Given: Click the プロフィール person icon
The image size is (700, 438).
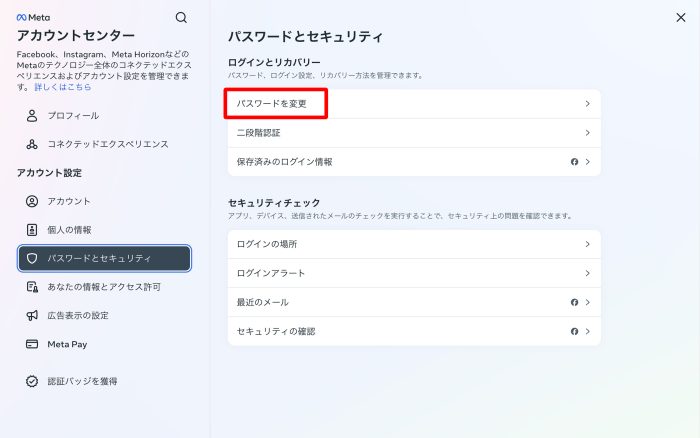Looking at the screenshot, I should click(32, 115).
